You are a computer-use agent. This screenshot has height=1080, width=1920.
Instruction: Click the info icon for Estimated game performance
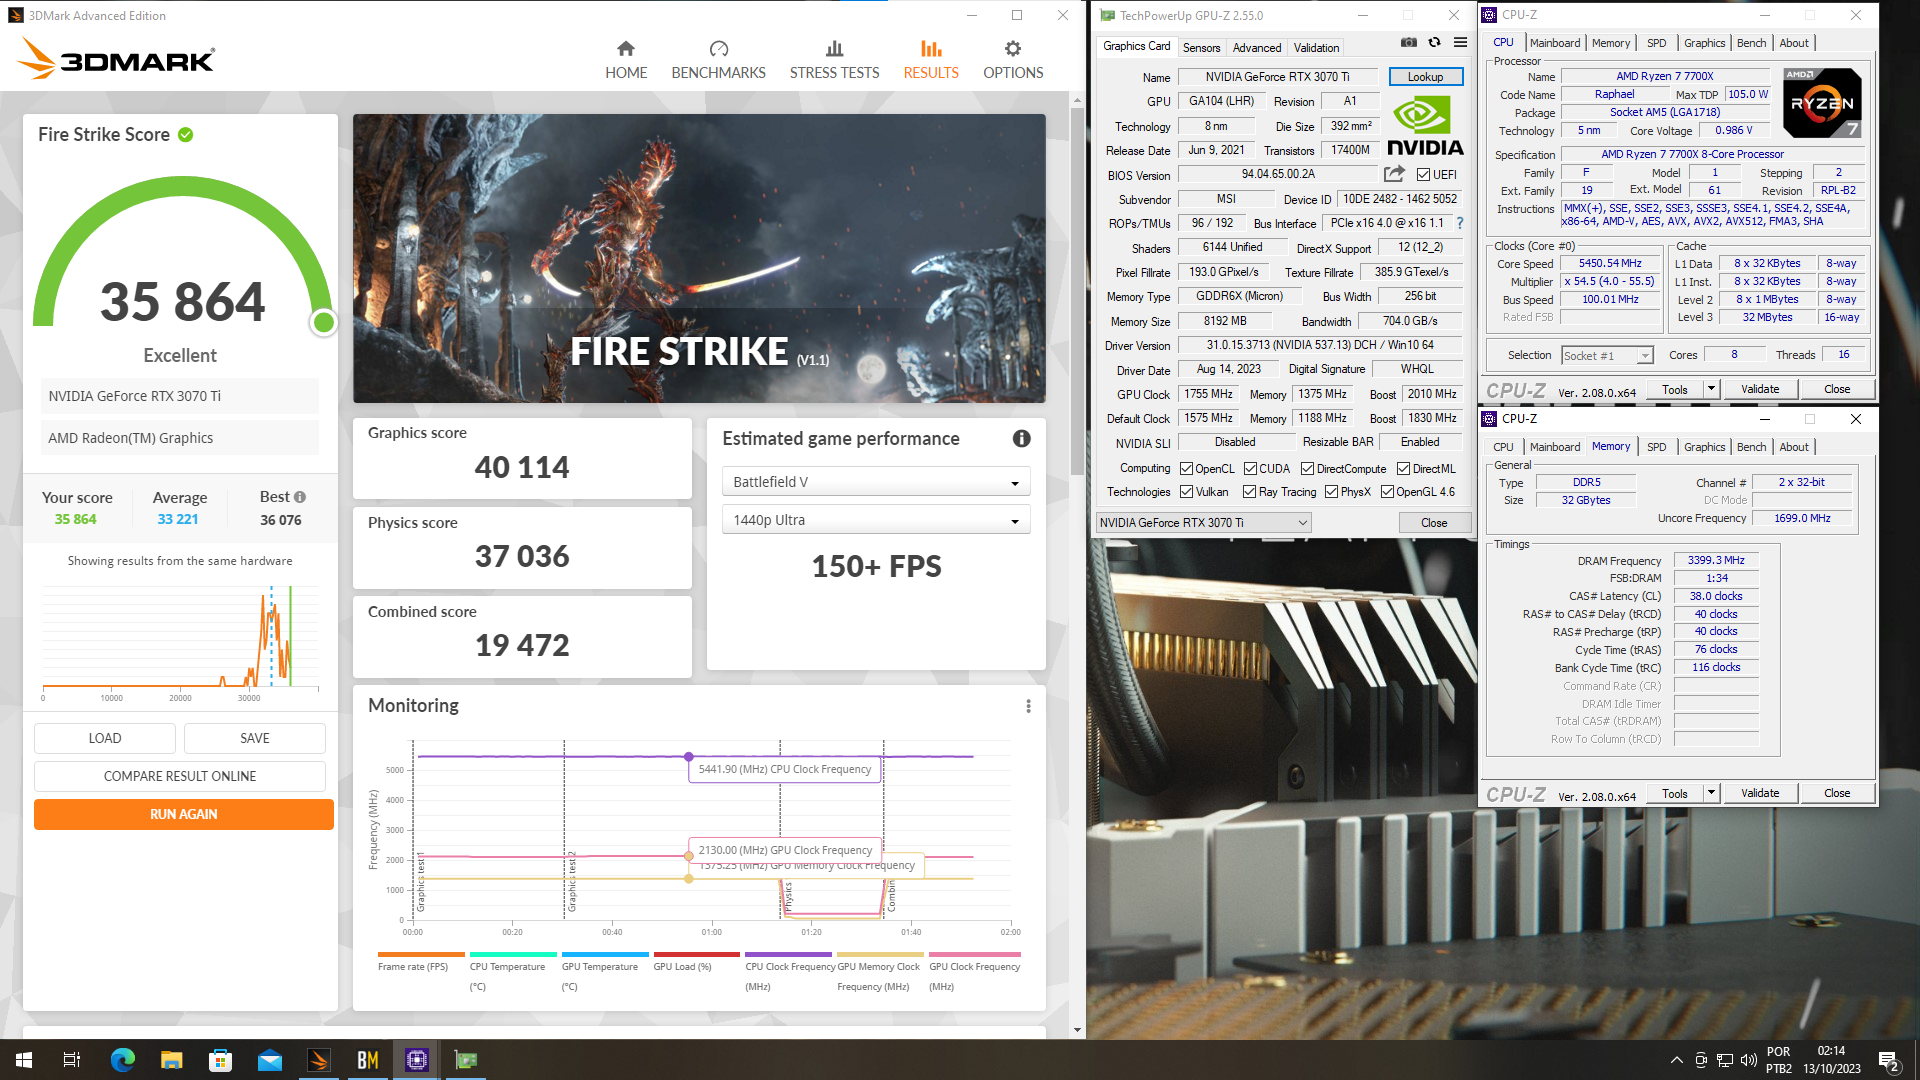click(1021, 438)
